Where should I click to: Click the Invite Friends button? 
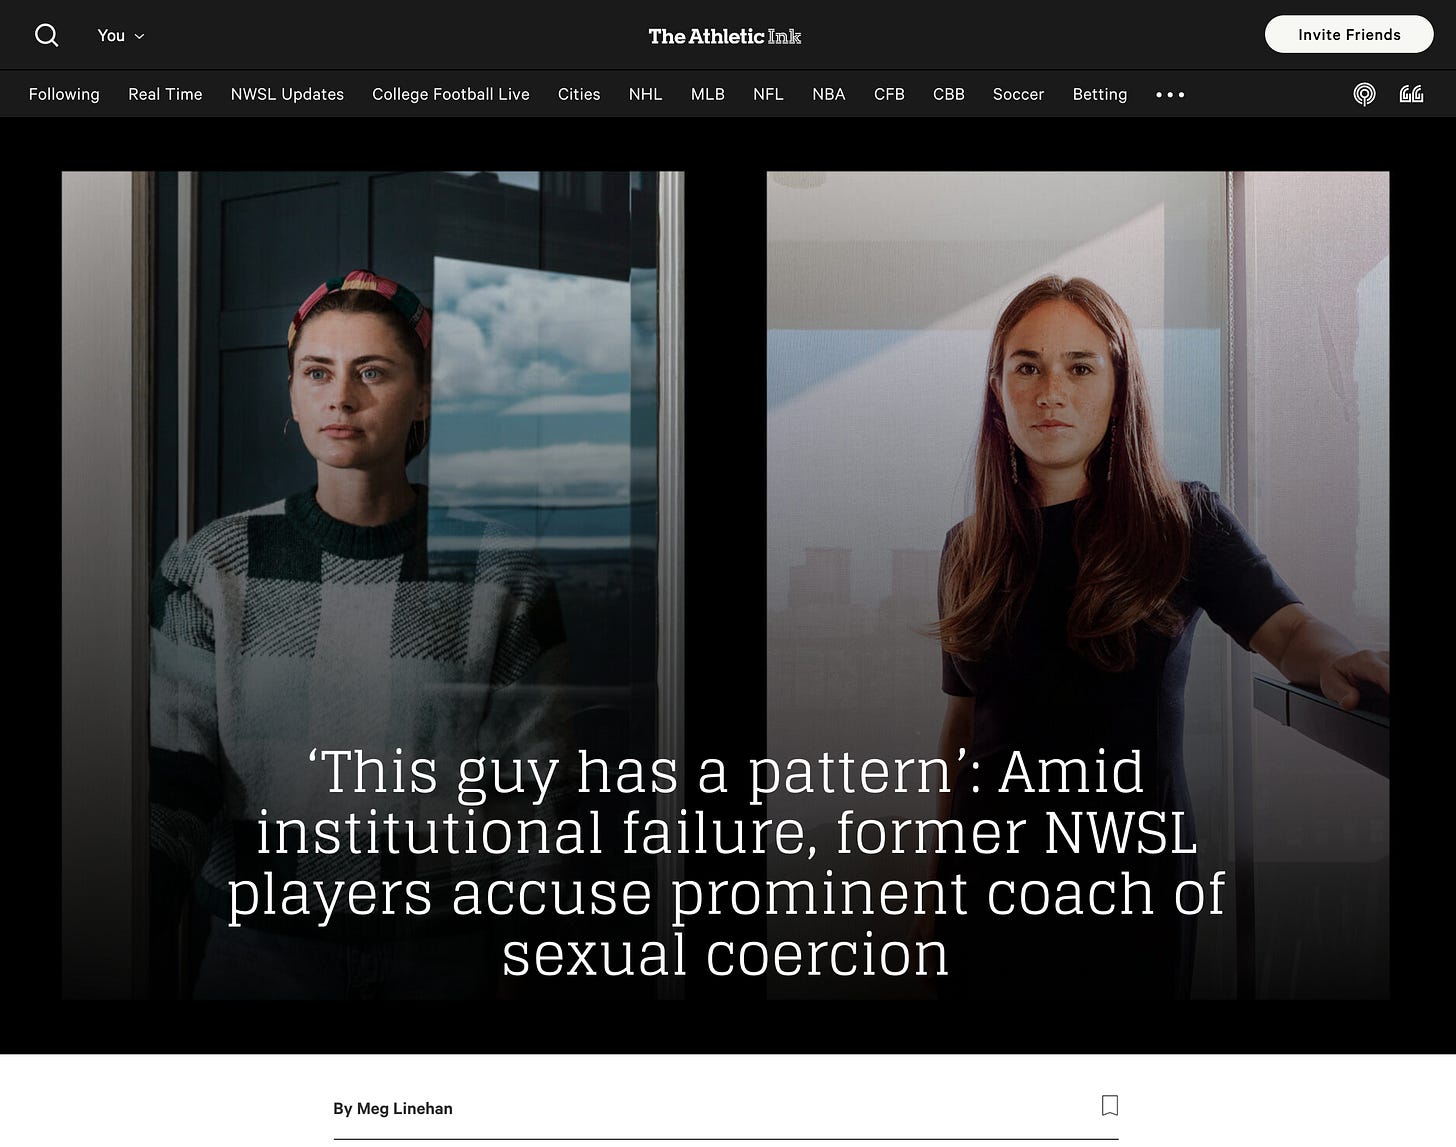pyautogui.click(x=1349, y=34)
